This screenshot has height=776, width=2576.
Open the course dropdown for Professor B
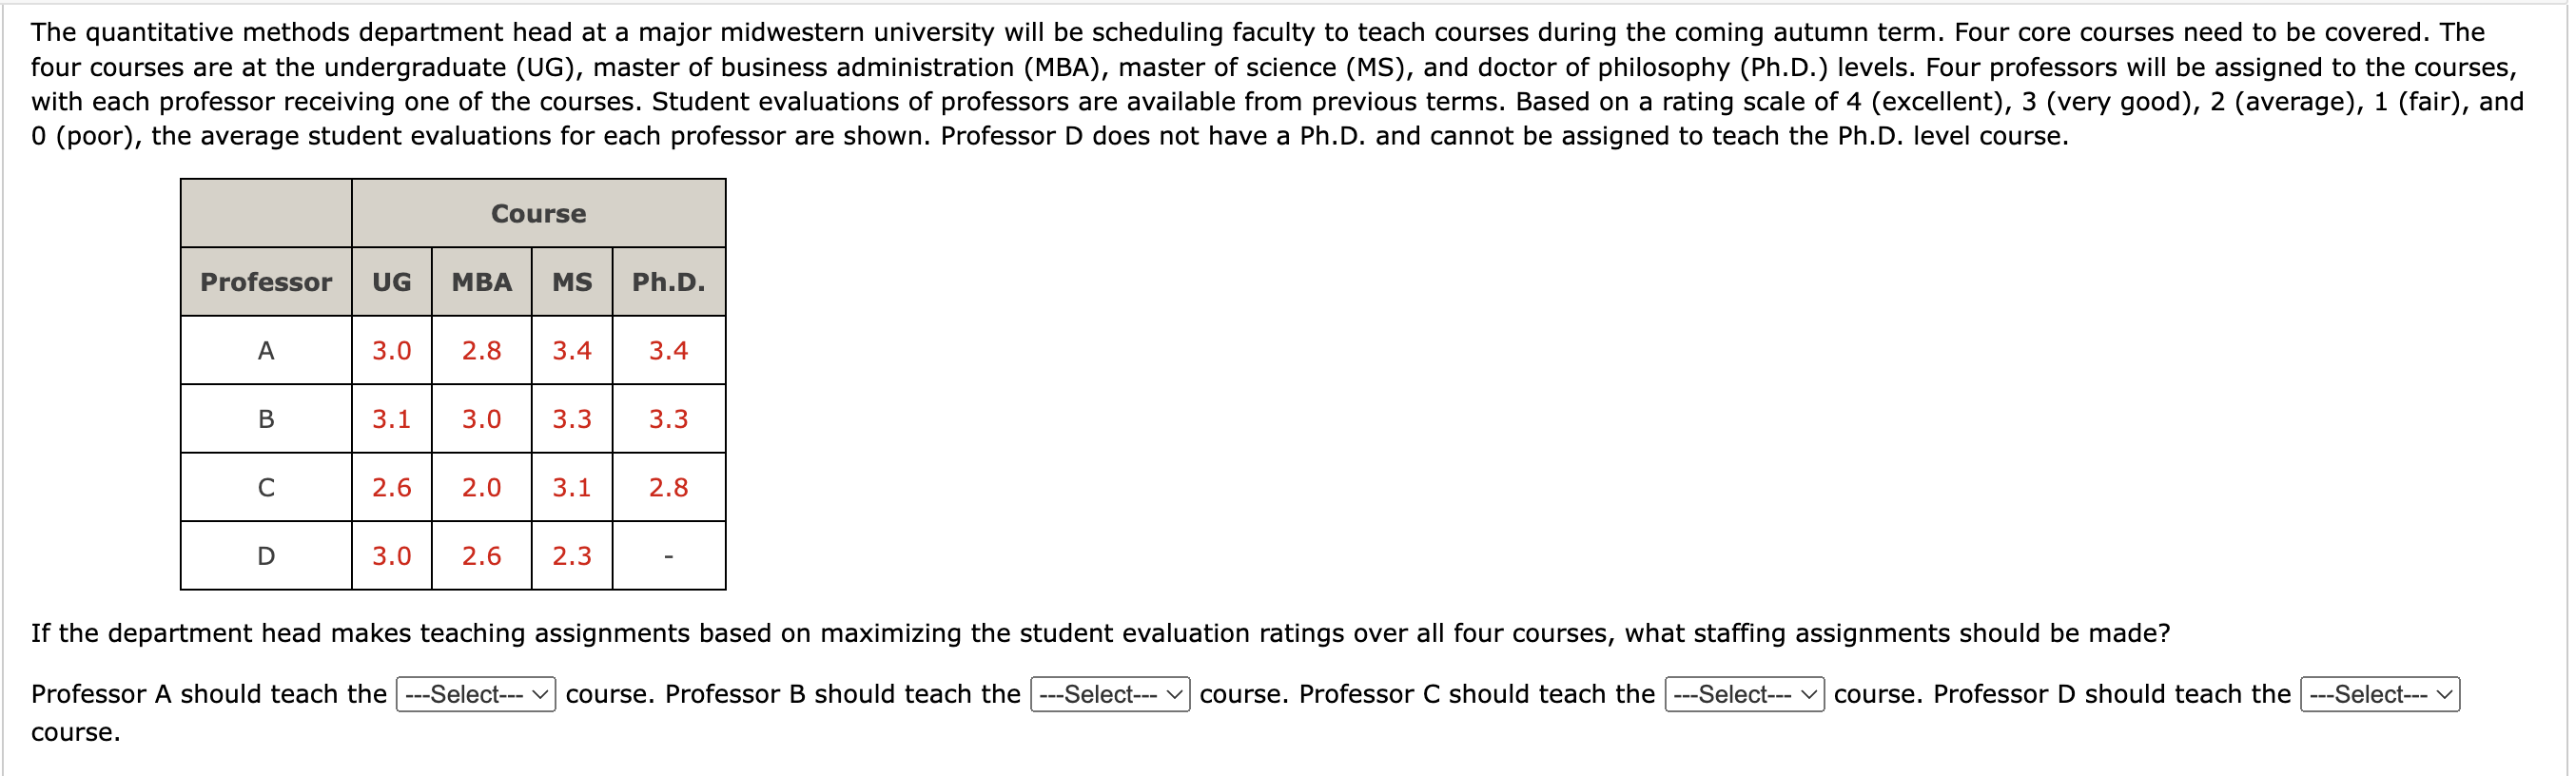point(1108,694)
